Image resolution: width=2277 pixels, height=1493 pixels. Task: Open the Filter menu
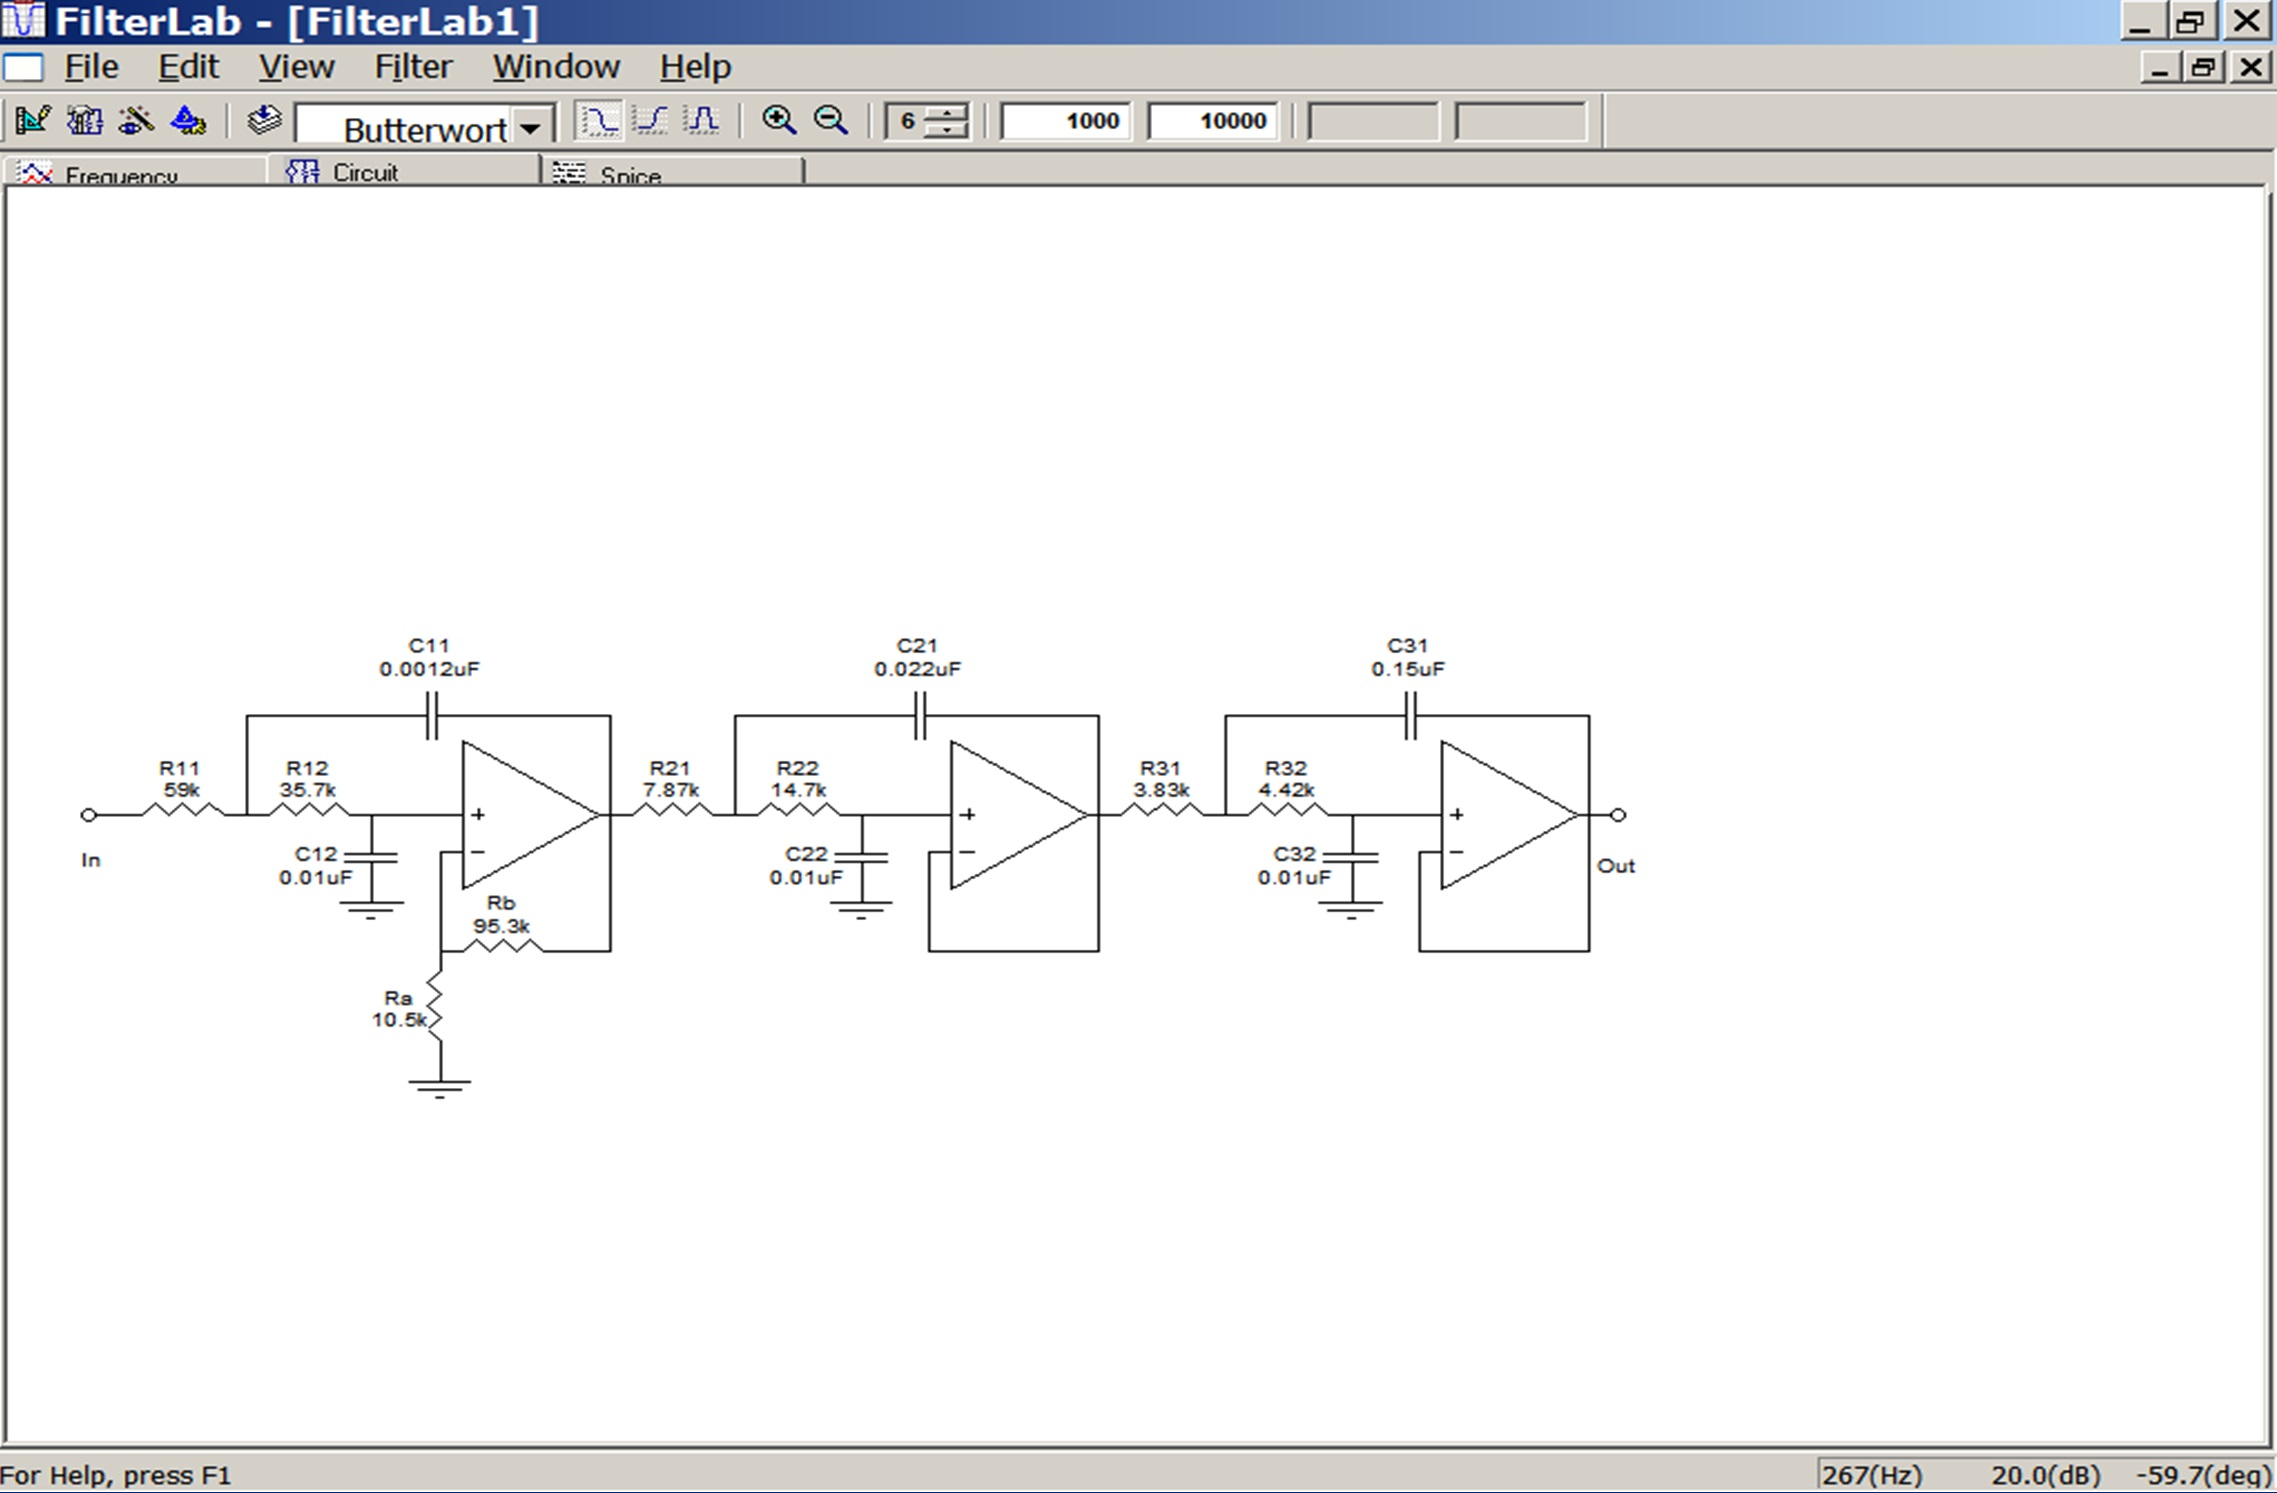coord(412,66)
